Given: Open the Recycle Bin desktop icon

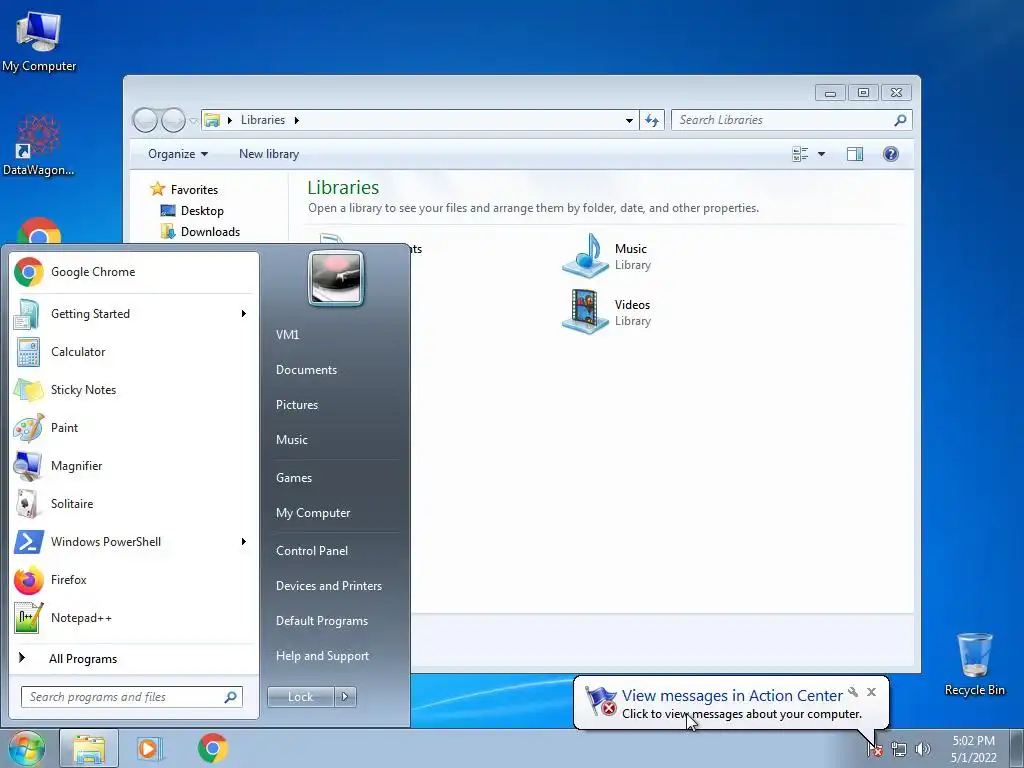Looking at the screenshot, I should tap(974, 664).
